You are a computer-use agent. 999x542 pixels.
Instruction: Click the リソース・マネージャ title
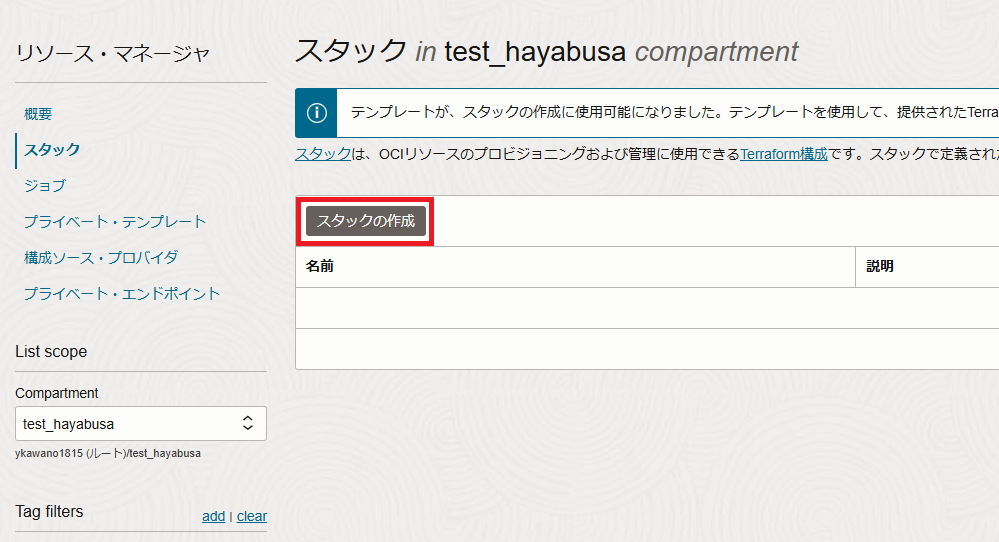pyautogui.click(x=113, y=53)
